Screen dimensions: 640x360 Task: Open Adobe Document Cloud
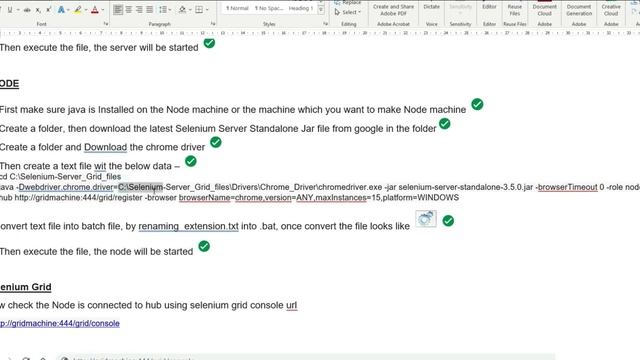point(544,10)
